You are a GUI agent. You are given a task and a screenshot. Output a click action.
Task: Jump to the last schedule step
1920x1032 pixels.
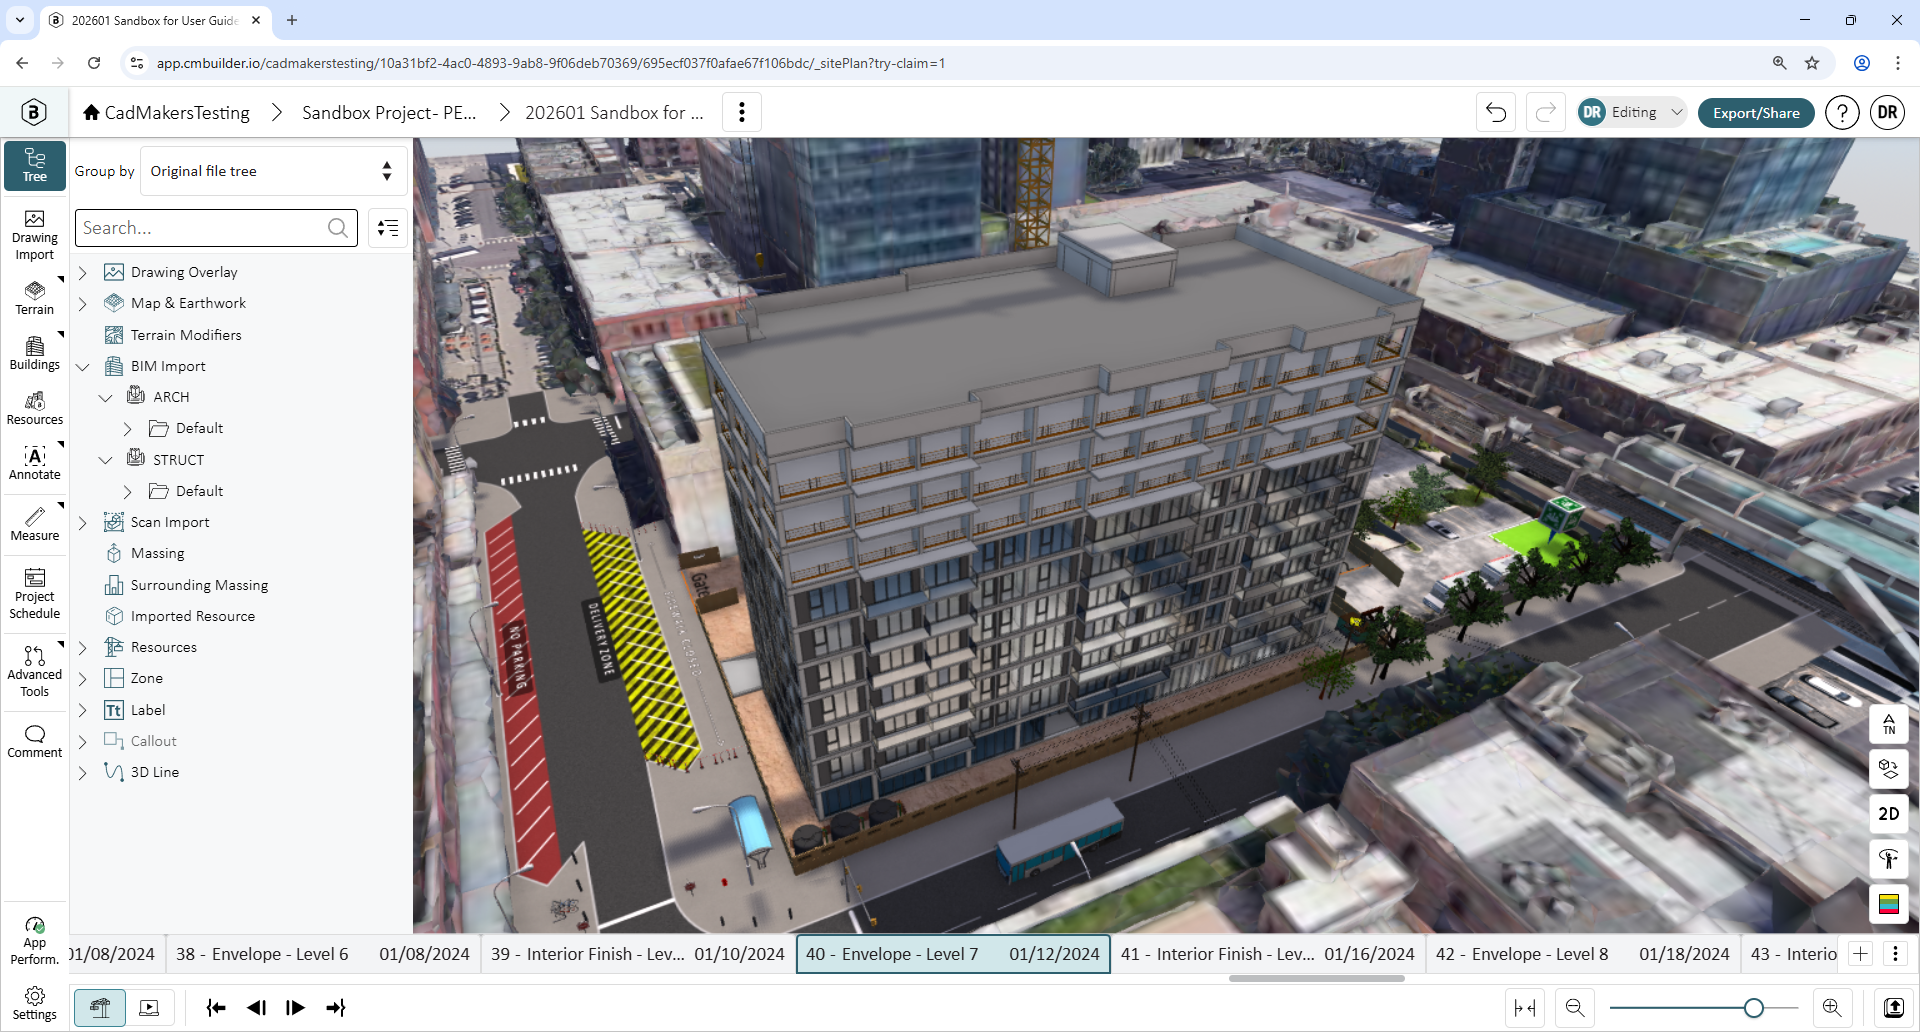point(336,1008)
